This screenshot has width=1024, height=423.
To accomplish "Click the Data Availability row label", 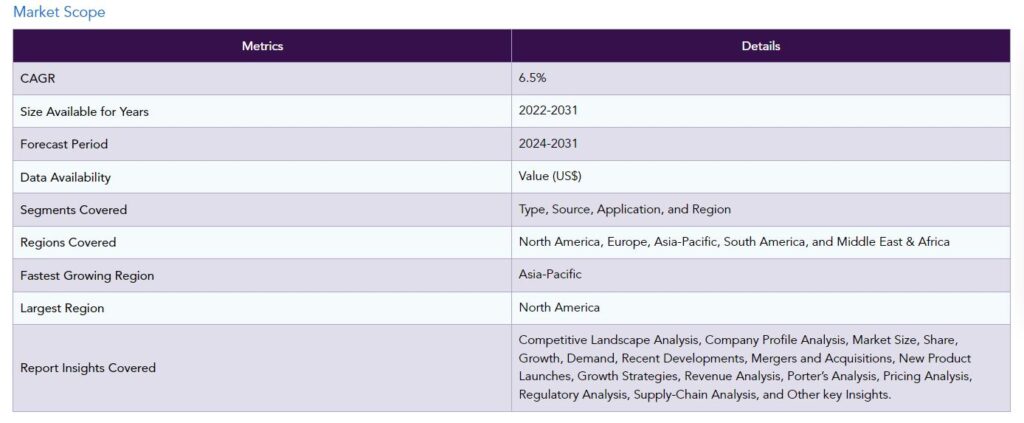I will point(65,177).
